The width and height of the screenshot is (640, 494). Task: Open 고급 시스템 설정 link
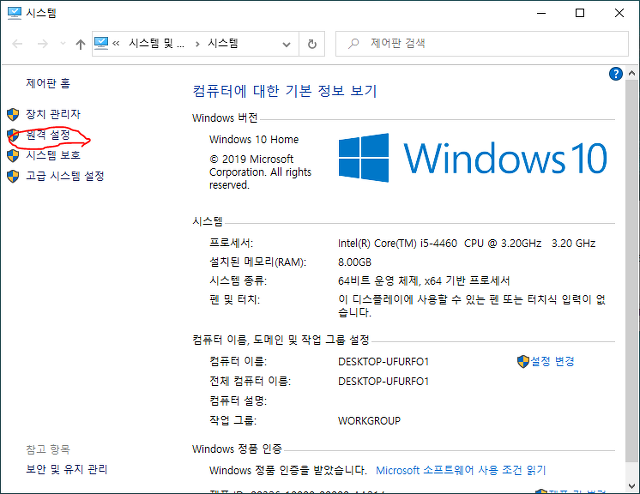tap(65, 176)
